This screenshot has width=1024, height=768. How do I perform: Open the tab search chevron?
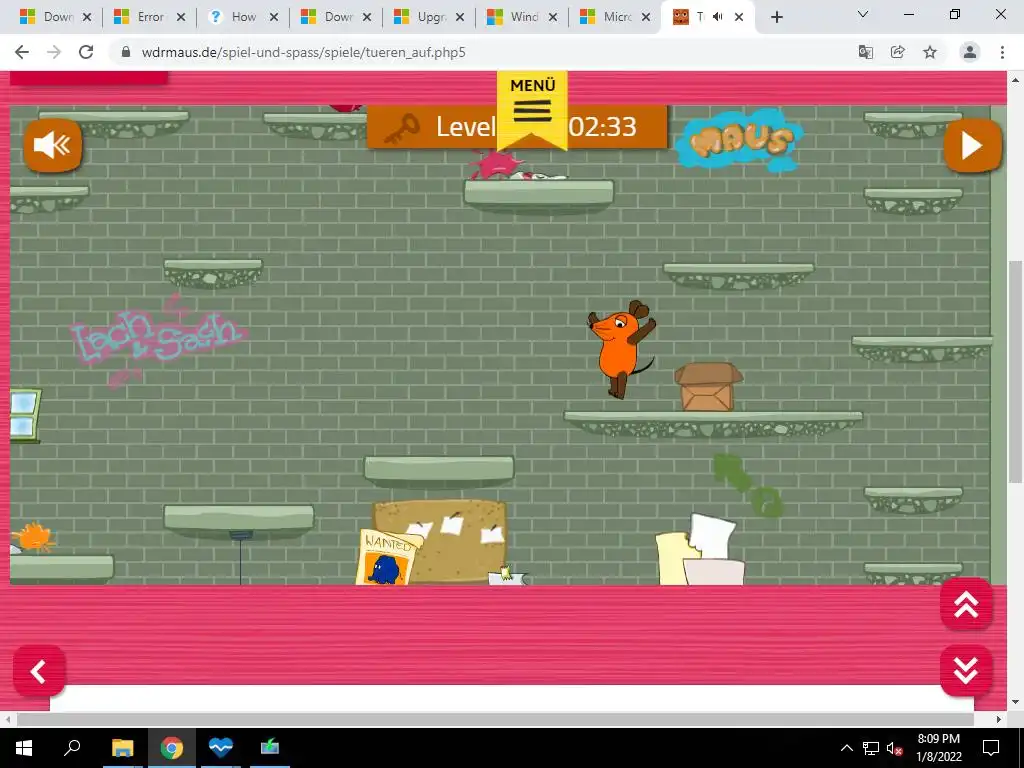tap(863, 14)
